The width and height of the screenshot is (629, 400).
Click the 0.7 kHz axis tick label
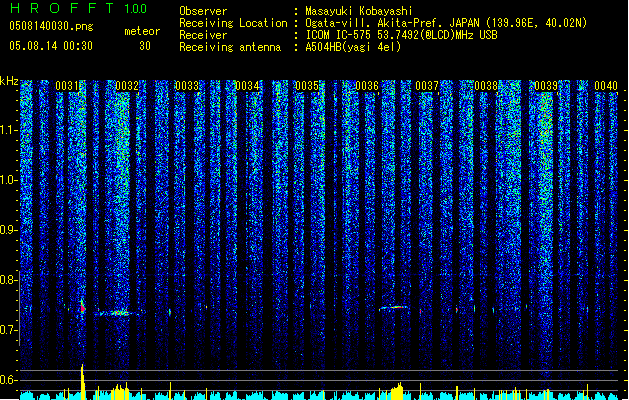pos(9,330)
